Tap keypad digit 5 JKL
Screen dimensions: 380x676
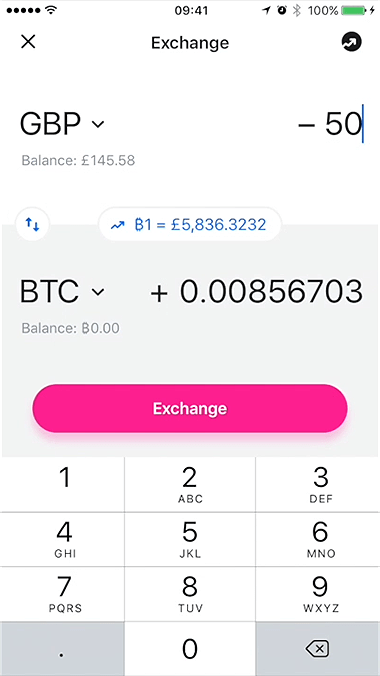click(x=190, y=539)
